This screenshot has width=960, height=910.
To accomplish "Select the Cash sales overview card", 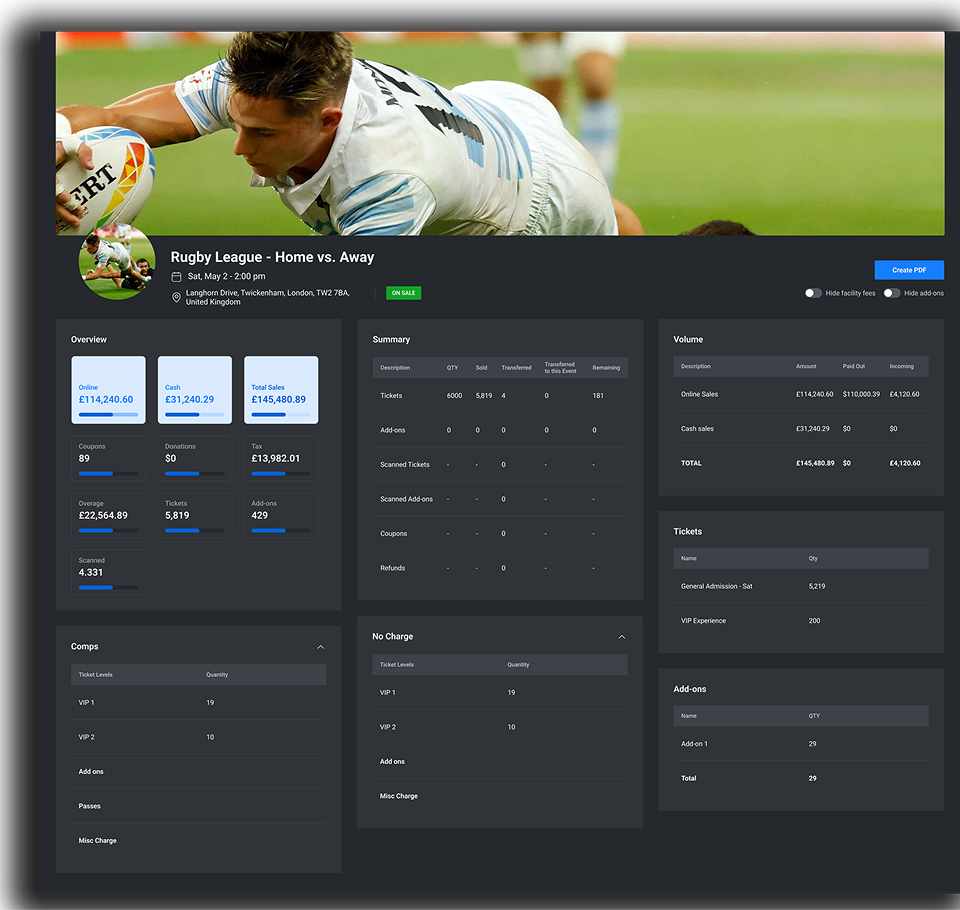I will point(194,390).
